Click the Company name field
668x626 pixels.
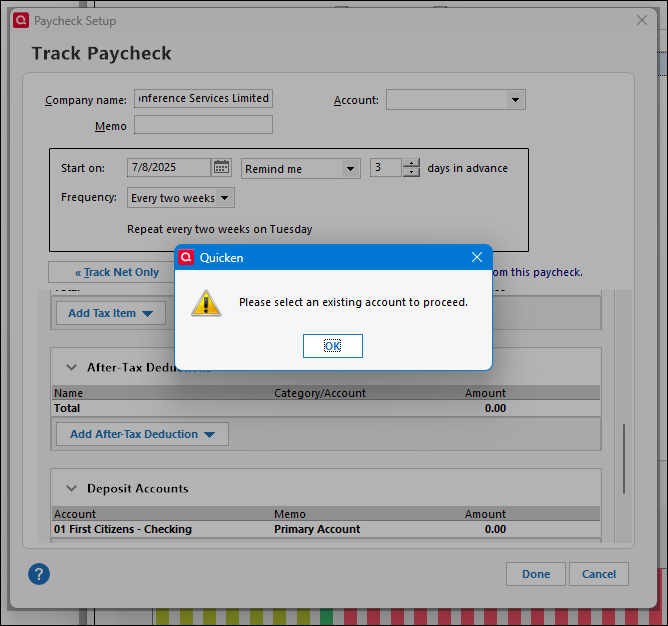[x=203, y=98]
